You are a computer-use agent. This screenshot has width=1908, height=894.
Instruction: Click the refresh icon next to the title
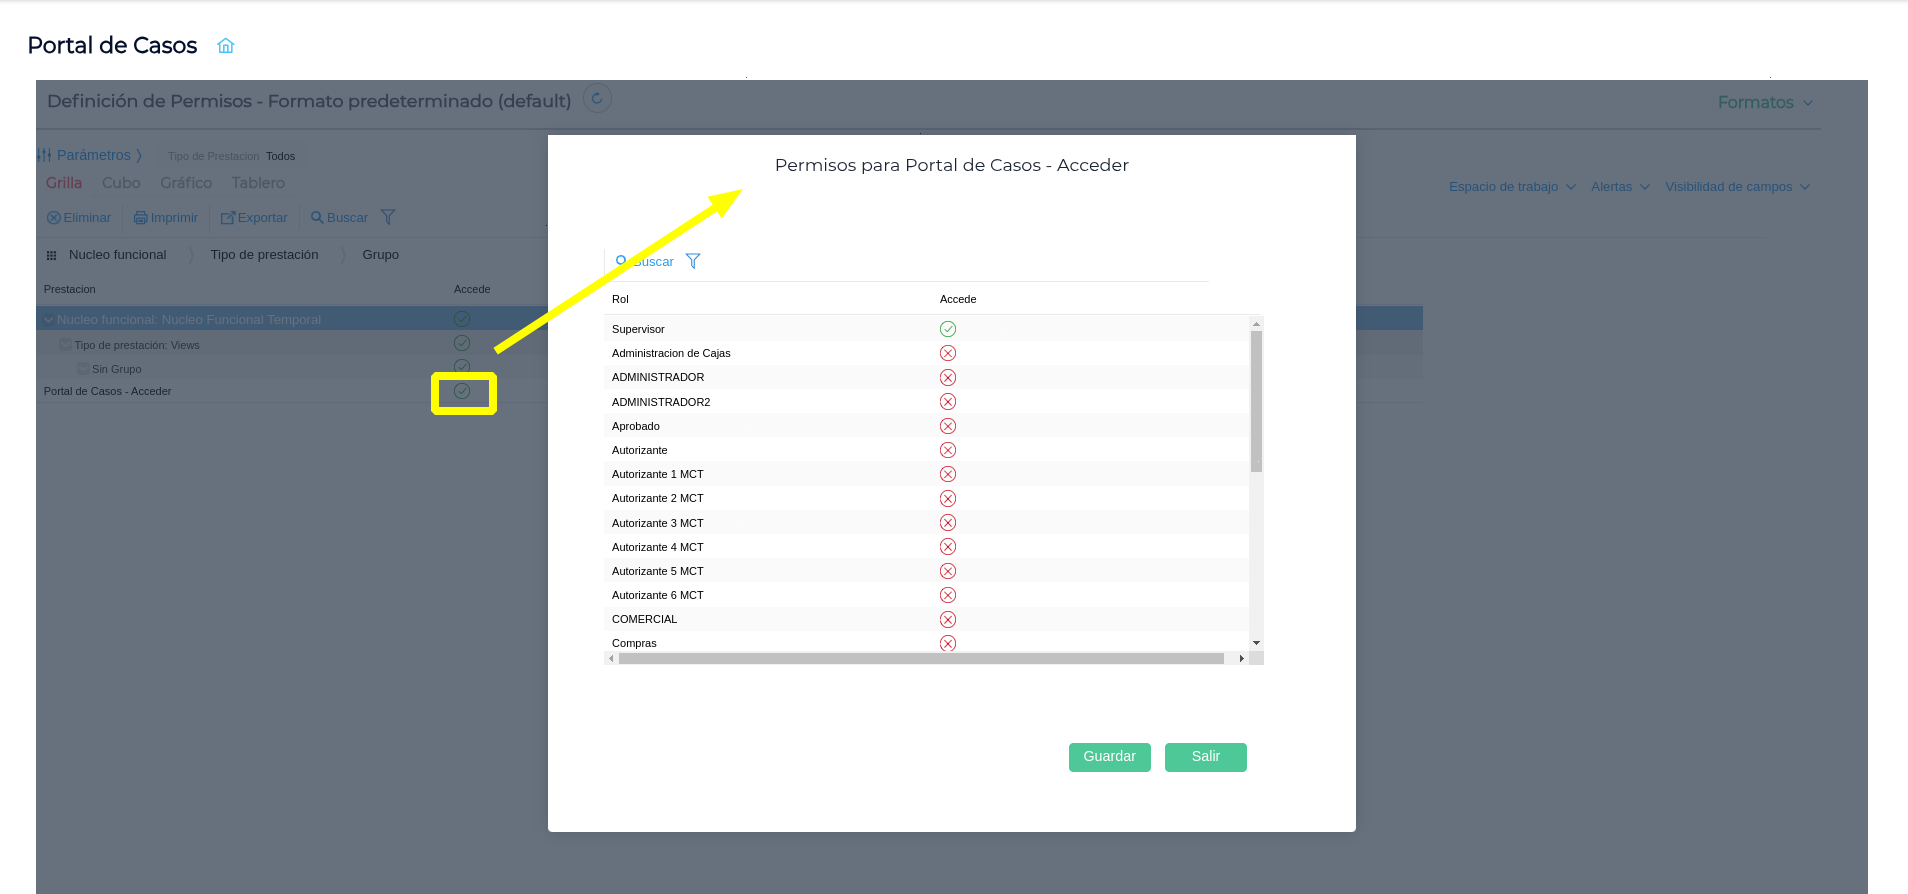coord(597,98)
